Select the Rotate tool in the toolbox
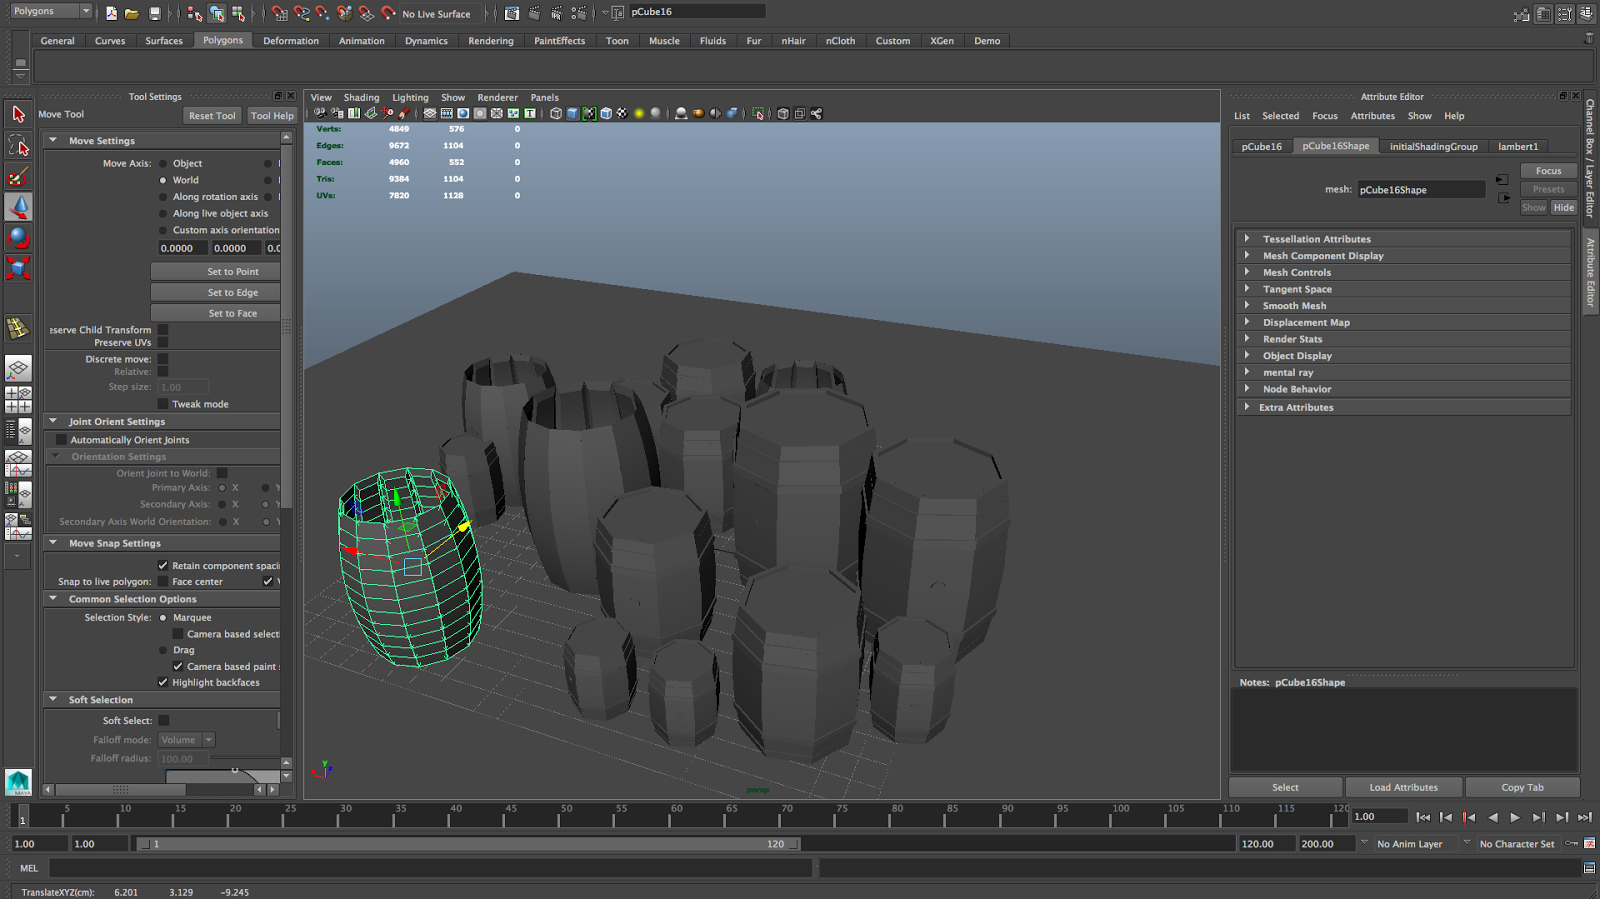 (x=18, y=238)
